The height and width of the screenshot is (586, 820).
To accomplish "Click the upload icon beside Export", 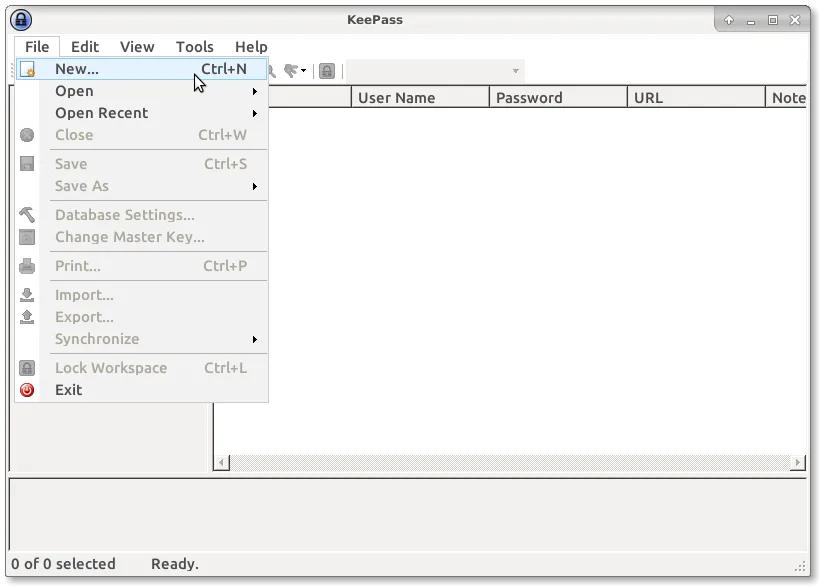I will [27, 317].
